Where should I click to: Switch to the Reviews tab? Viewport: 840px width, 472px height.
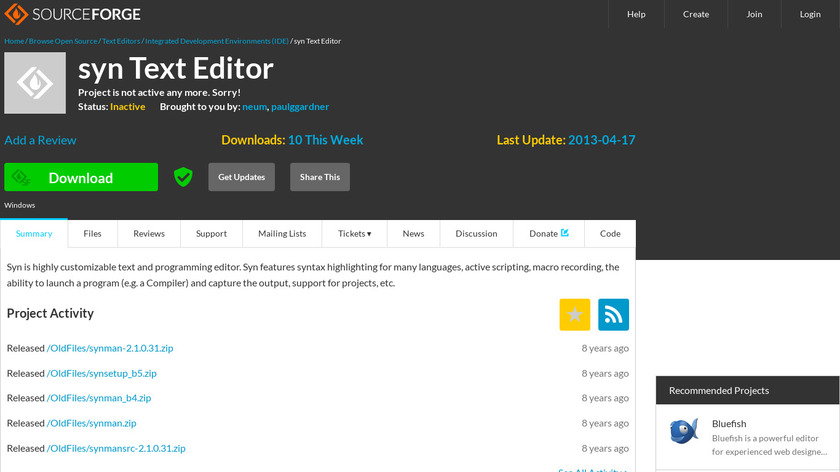pos(149,234)
